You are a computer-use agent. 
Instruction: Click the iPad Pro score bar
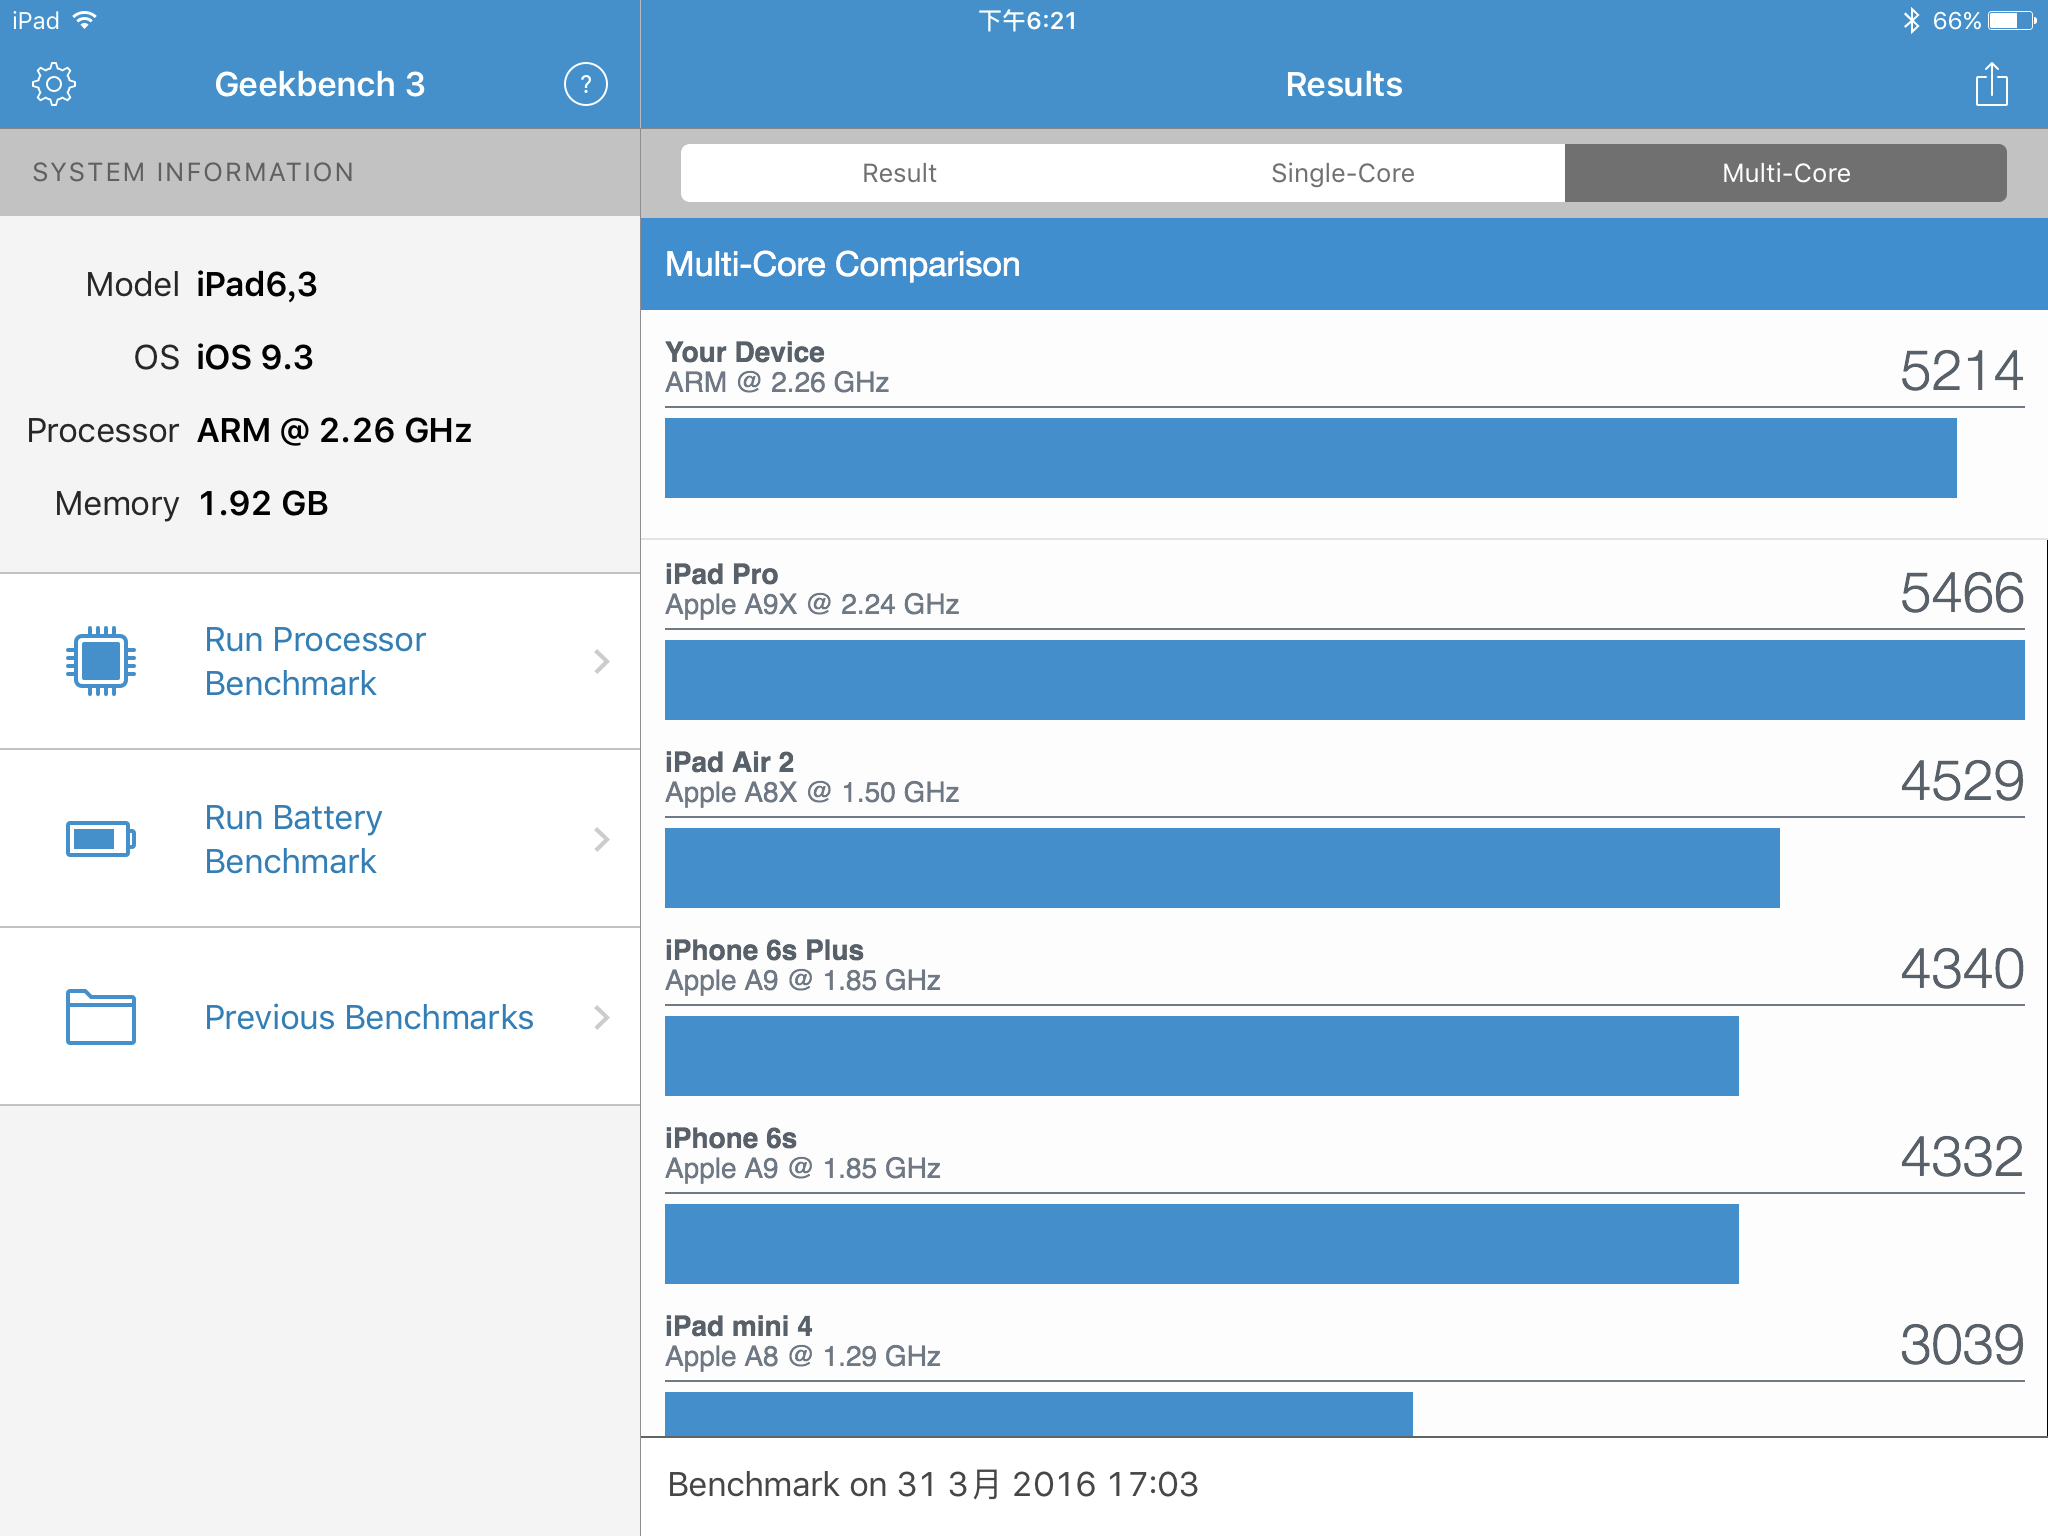1344,680
